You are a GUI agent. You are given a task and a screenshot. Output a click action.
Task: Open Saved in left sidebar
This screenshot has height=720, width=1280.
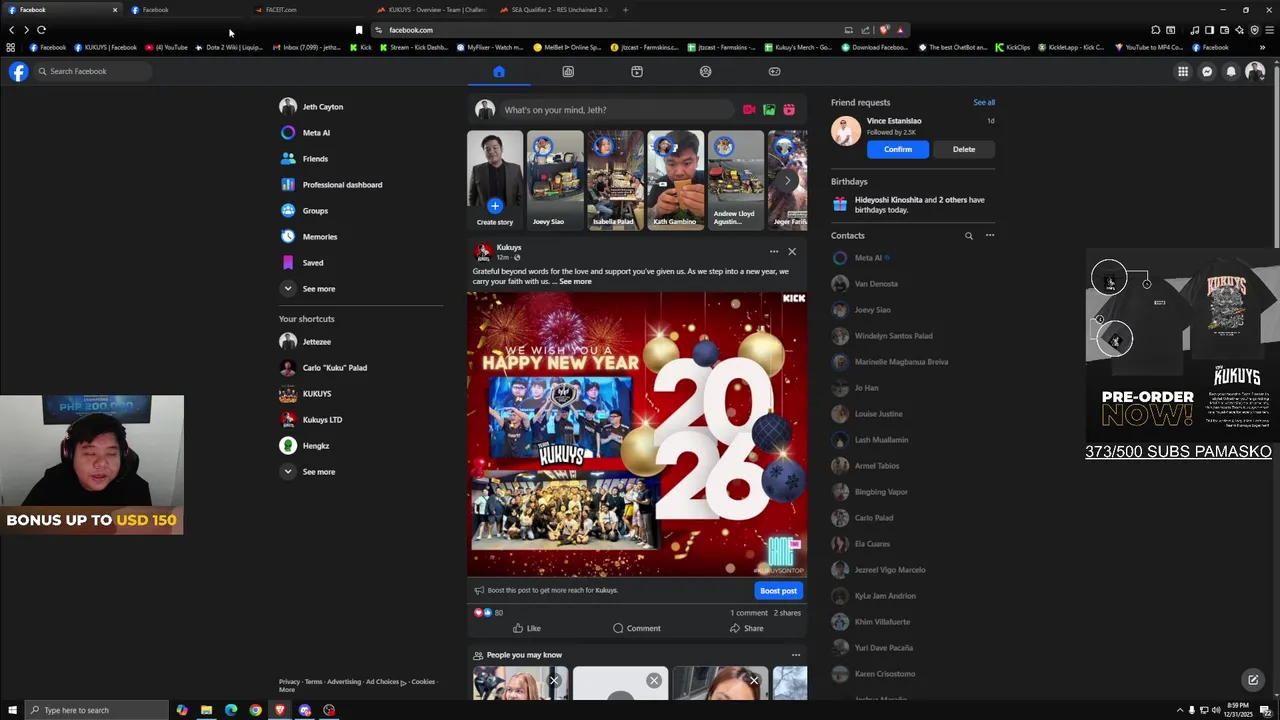point(360,263)
